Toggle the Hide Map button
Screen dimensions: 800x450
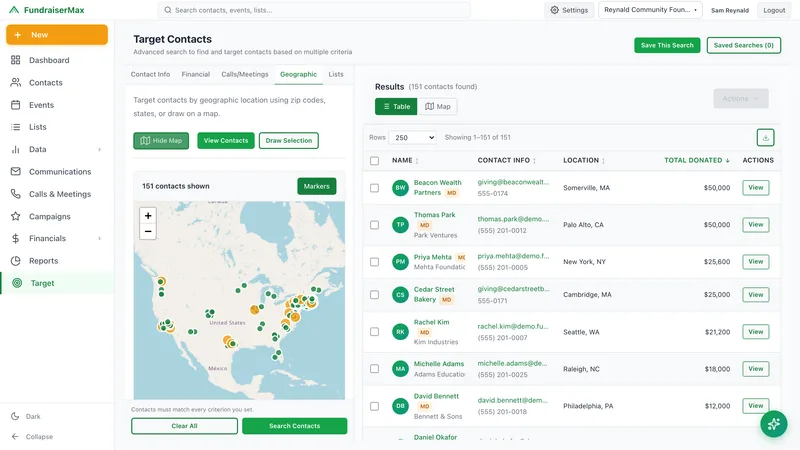click(x=161, y=141)
